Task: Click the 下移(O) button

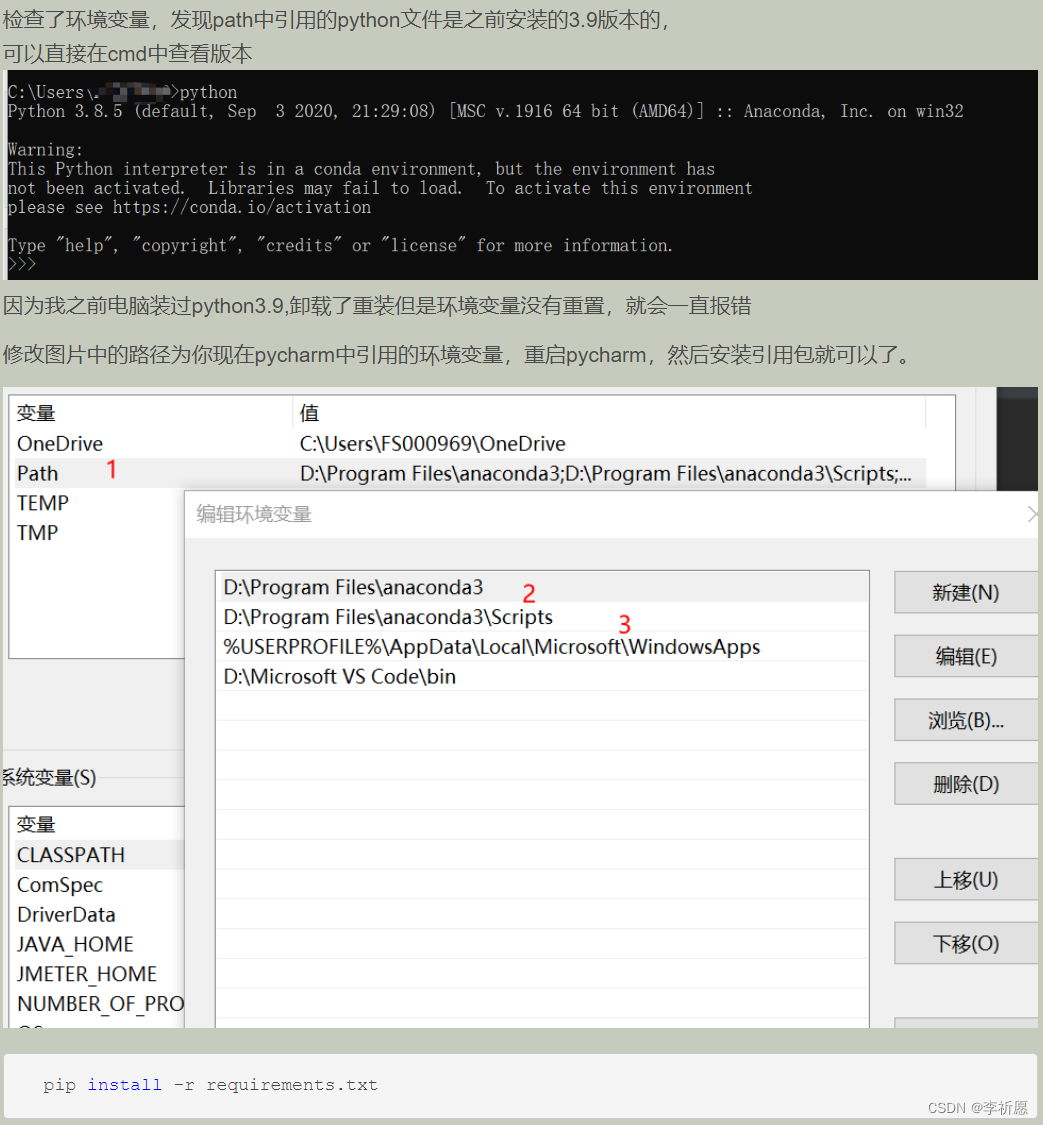Action: (964, 942)
